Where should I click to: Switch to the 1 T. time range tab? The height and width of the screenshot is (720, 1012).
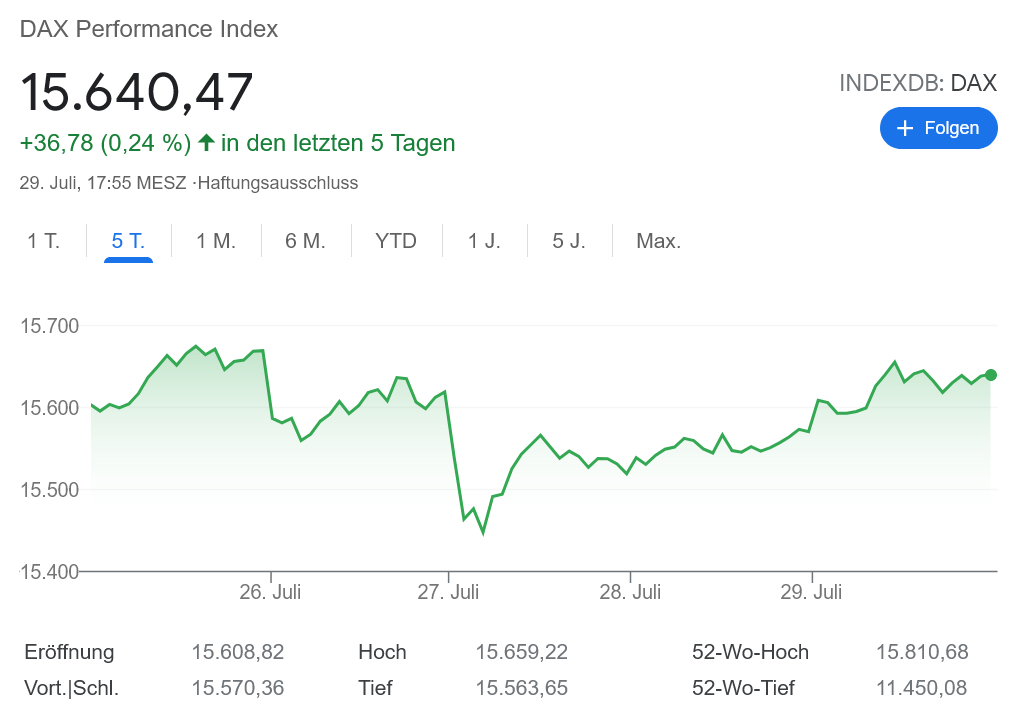click(x=42, y=240)
